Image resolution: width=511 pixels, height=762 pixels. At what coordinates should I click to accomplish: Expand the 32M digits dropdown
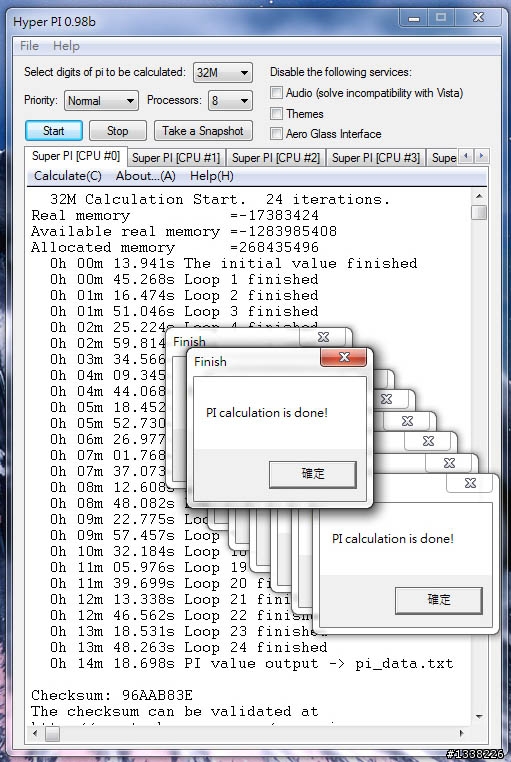pyautogui.click(x=222, y=73)
